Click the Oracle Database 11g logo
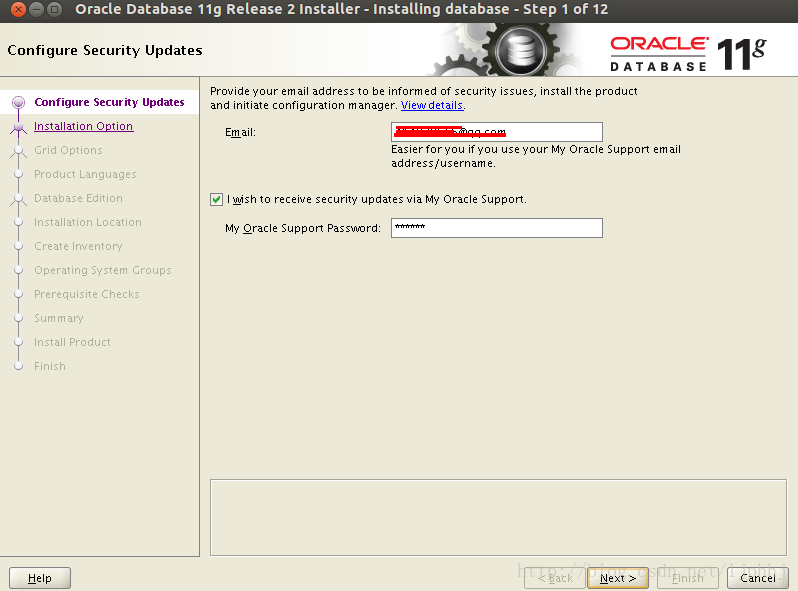The width and height of the screenshot is (798, 591). (688, 53)
